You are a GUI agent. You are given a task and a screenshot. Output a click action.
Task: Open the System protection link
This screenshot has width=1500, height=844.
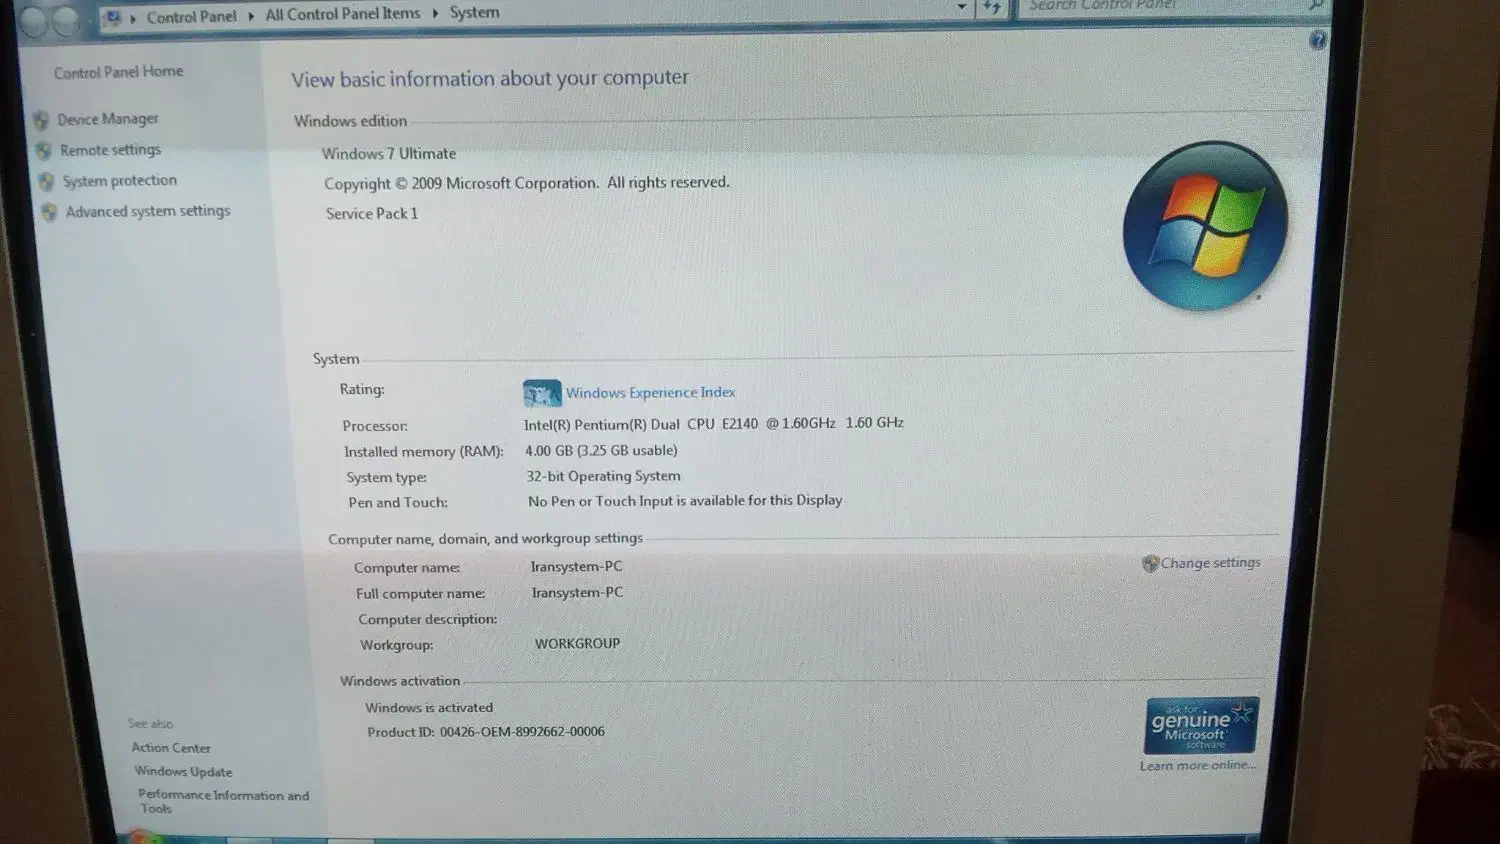pyautogui.click(x=119, y=181)
